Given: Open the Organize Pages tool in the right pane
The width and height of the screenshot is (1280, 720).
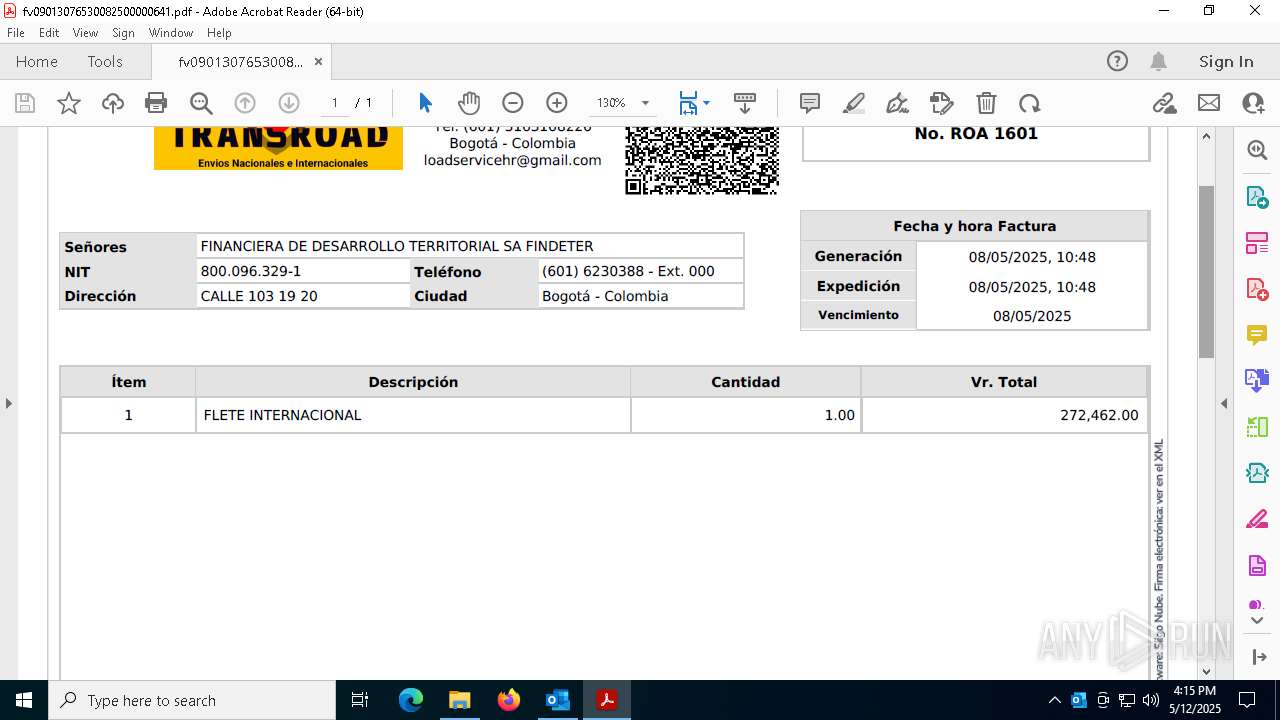Looking at the screenshot, I should [1257, 243].
